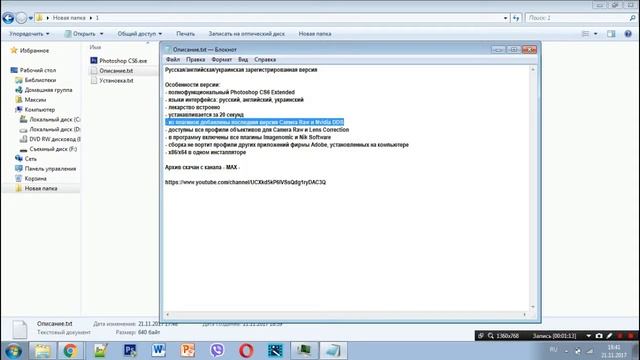
Task: Click the address bar refresh button
Action: coord(516,18)
